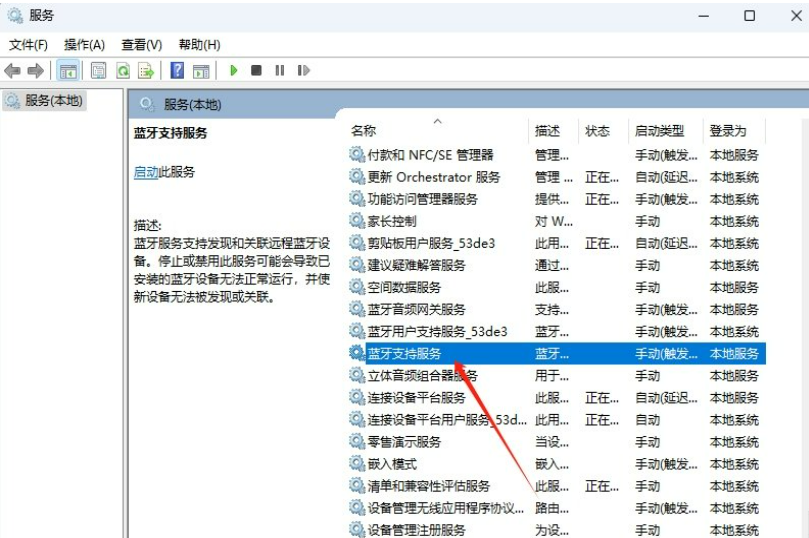Click the gear icon beside 空间数据服务

(x=357, y=286)
